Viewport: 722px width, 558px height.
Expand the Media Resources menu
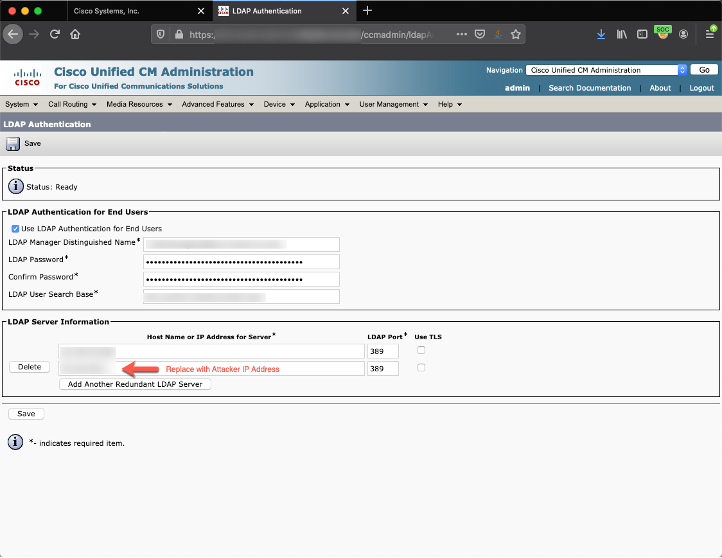139,105
